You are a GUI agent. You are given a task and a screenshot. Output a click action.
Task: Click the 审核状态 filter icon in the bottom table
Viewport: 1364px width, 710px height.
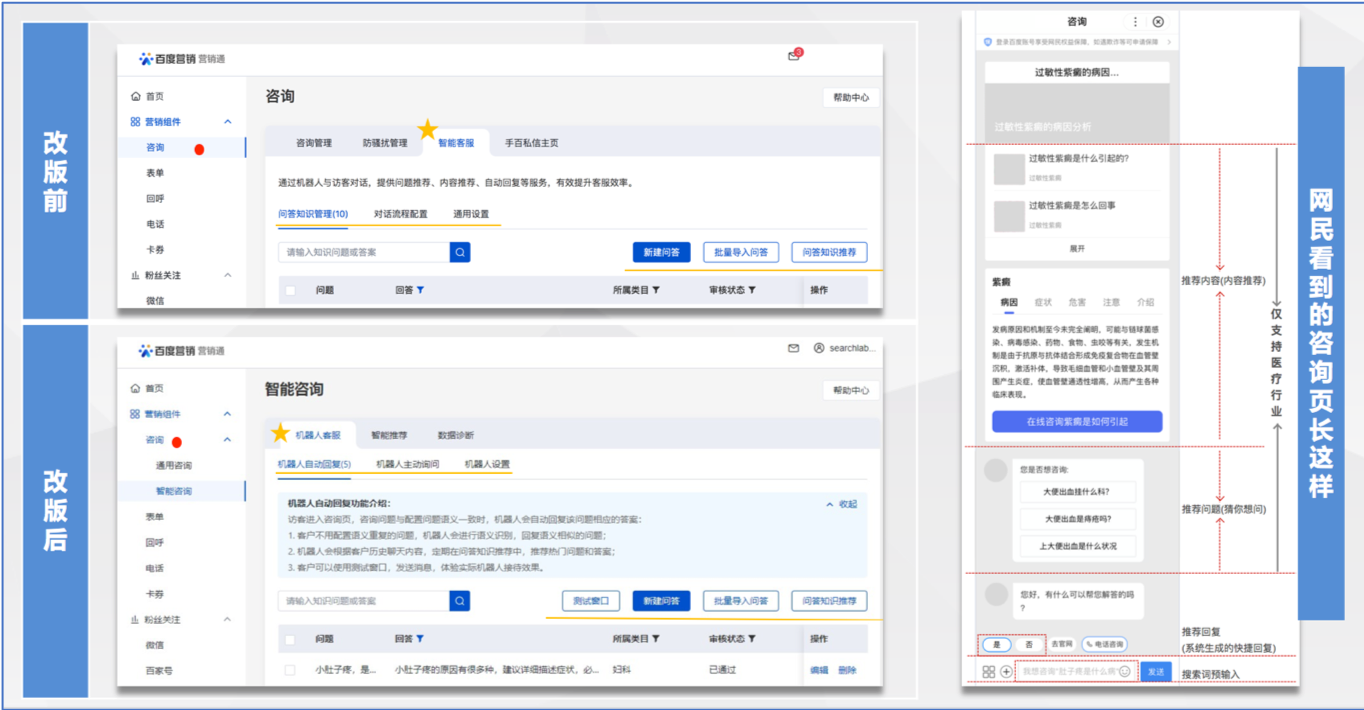click(x=752, y=639)
